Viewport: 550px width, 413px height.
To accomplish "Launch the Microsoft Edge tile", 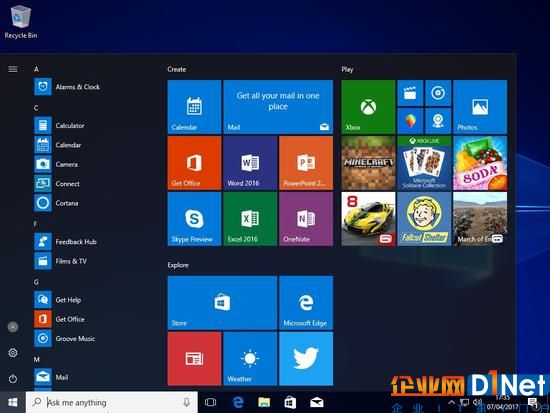I will click(306, 302).
